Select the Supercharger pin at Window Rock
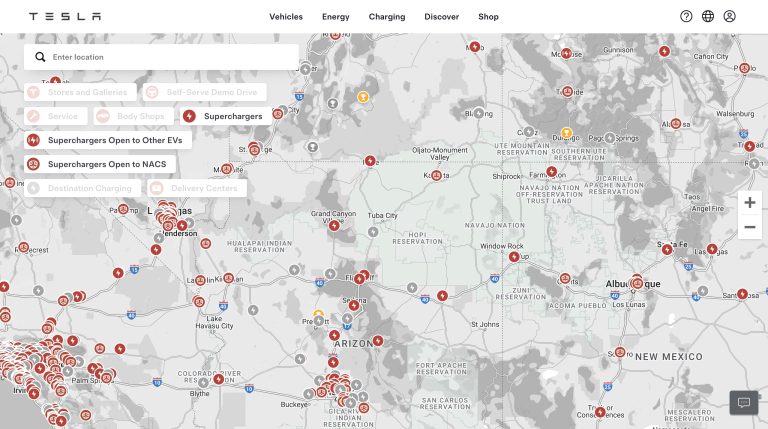The image size is (768, 429). [514, 257]
